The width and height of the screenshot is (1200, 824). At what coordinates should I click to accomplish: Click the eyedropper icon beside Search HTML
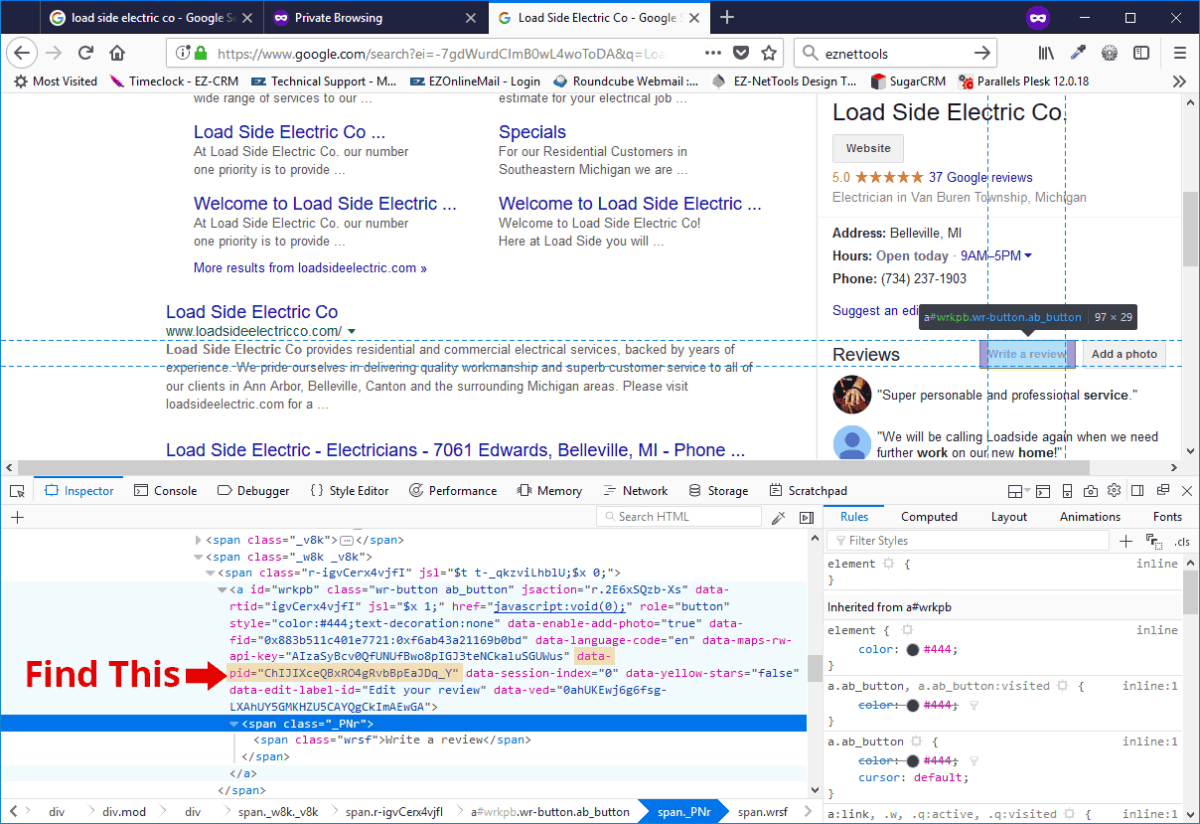point(779,517)
